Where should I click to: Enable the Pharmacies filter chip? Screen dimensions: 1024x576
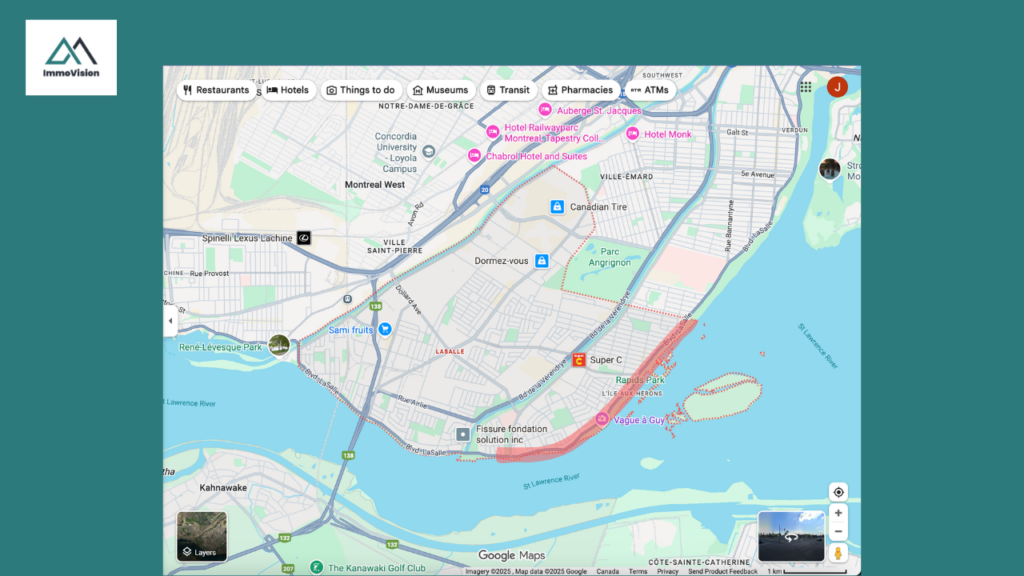point(578,90)
